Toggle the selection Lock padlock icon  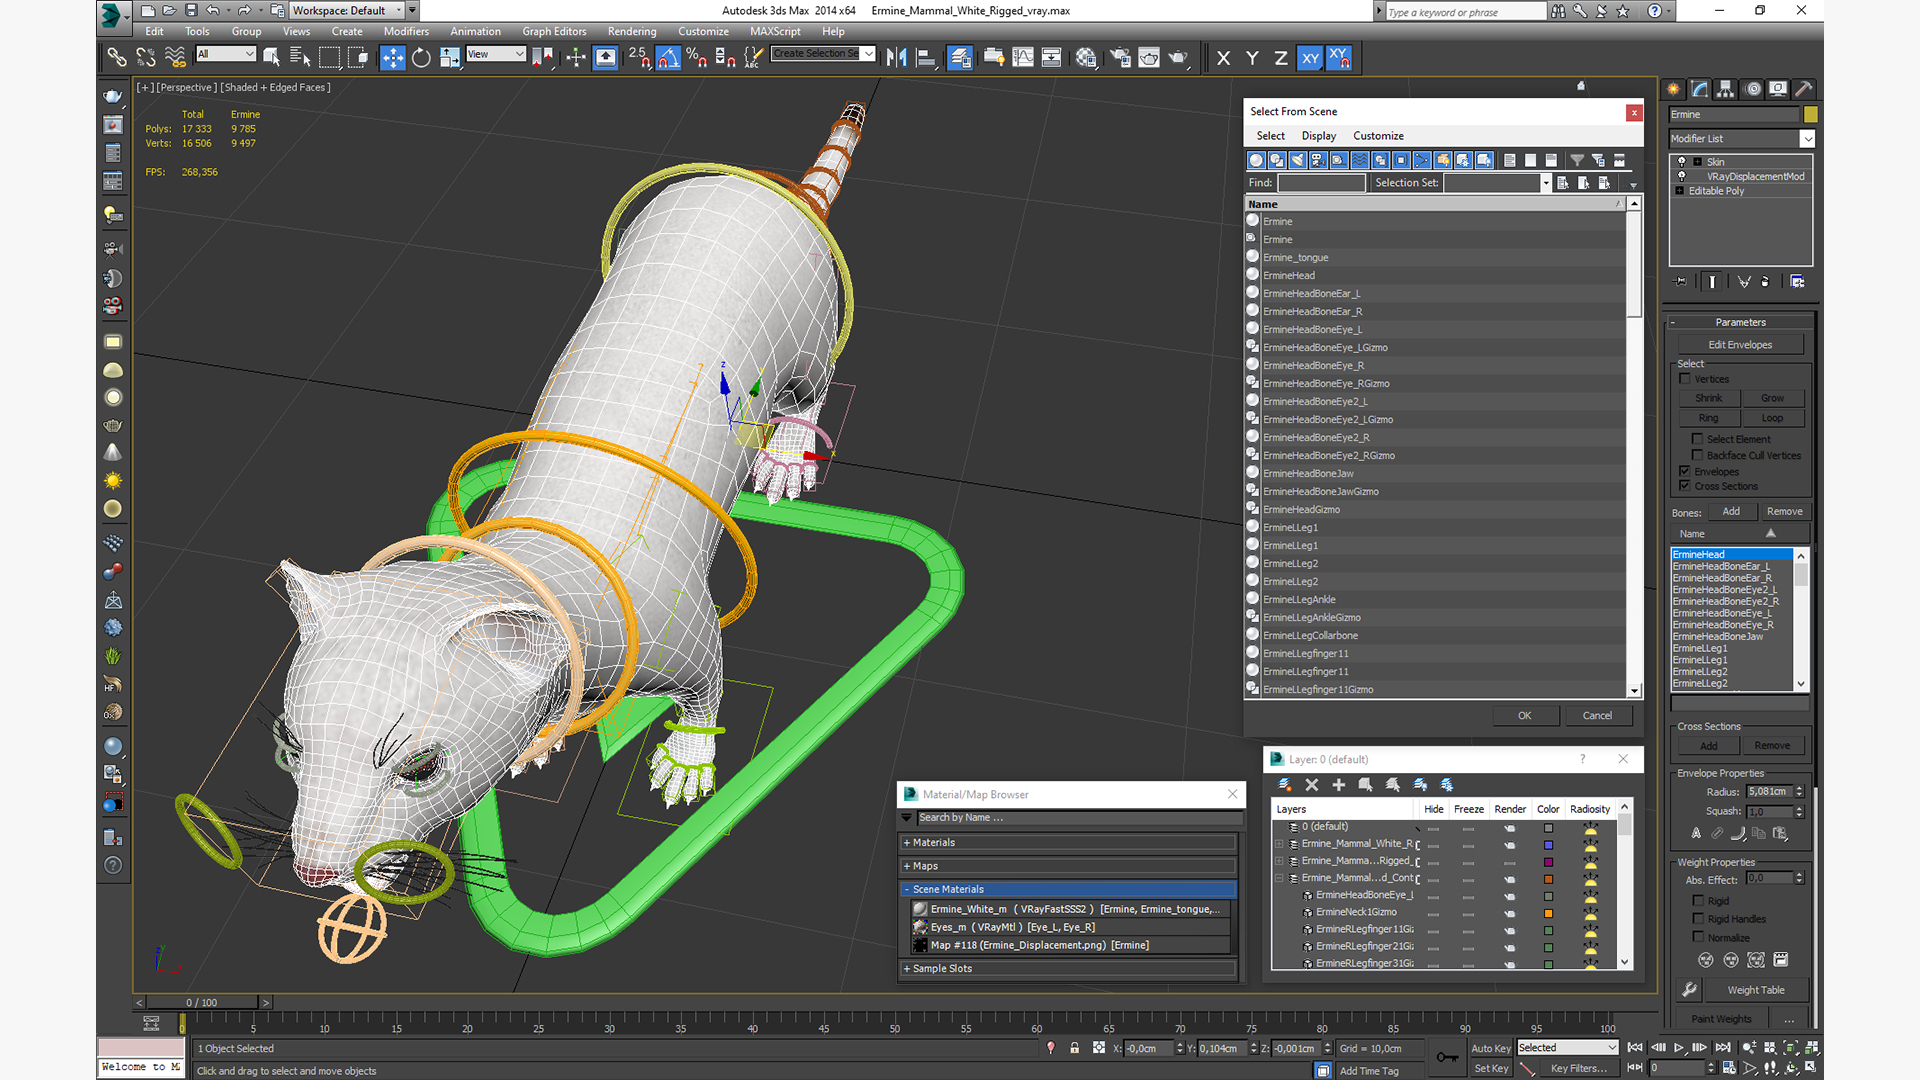click(1075, 1048)
